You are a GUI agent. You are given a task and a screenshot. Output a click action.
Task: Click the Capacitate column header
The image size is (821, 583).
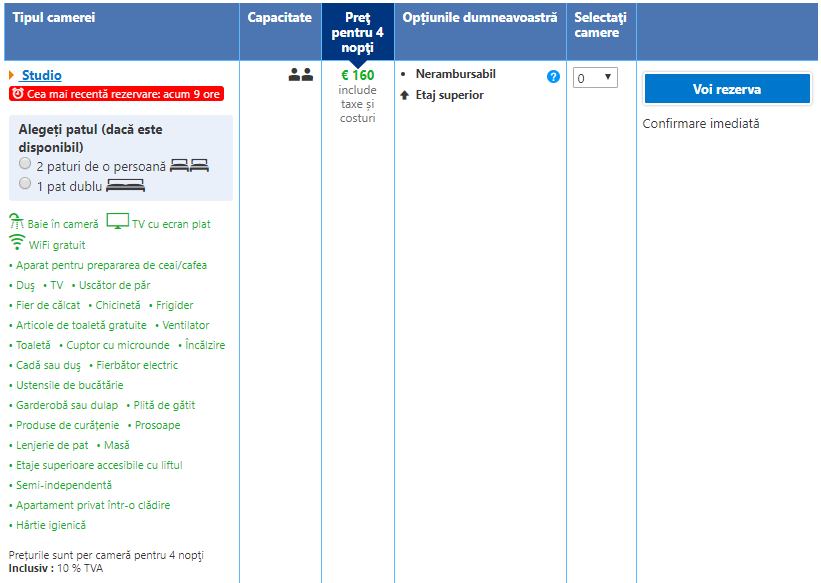[280, 18]
